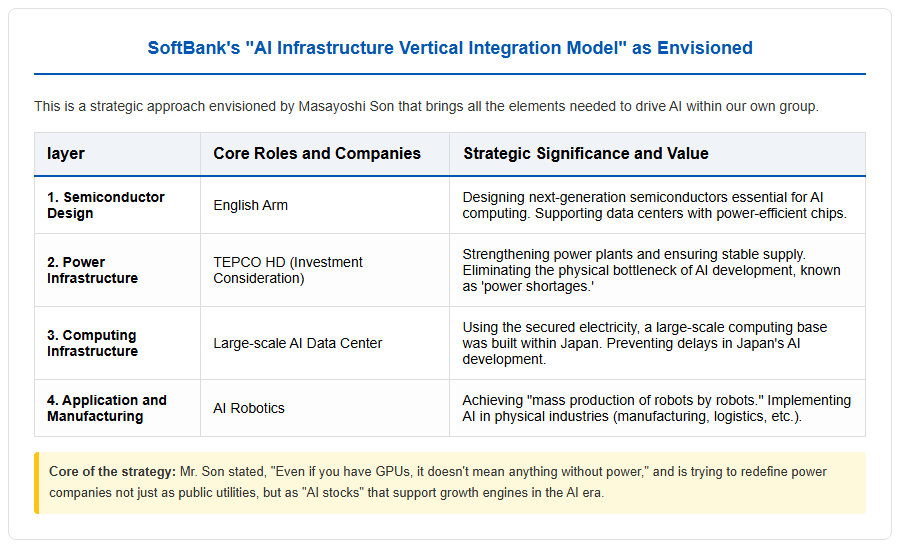The image size is (900, 556).
Task: Select the '2. Power Infrastructure' row label
Action: coord(92,270)
